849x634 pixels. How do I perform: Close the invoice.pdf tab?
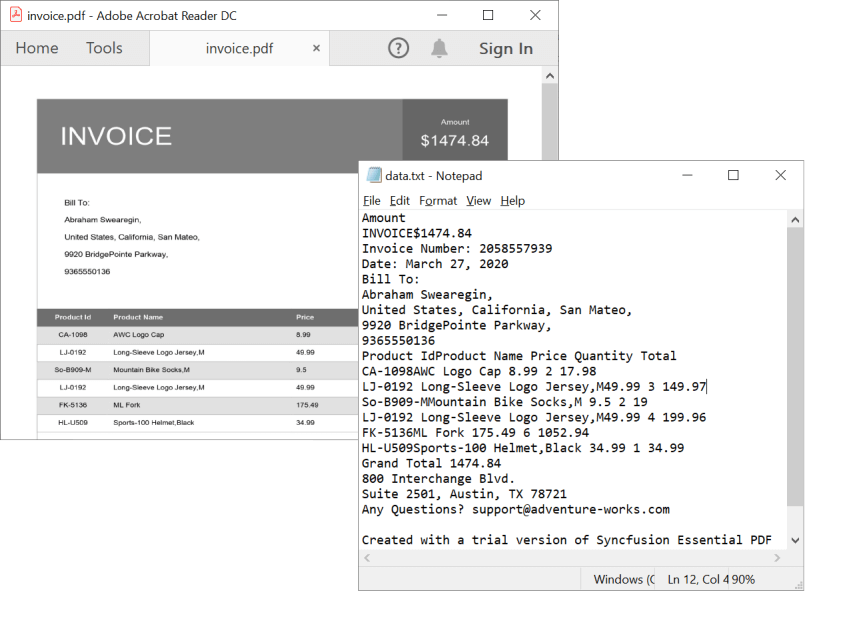316,48
